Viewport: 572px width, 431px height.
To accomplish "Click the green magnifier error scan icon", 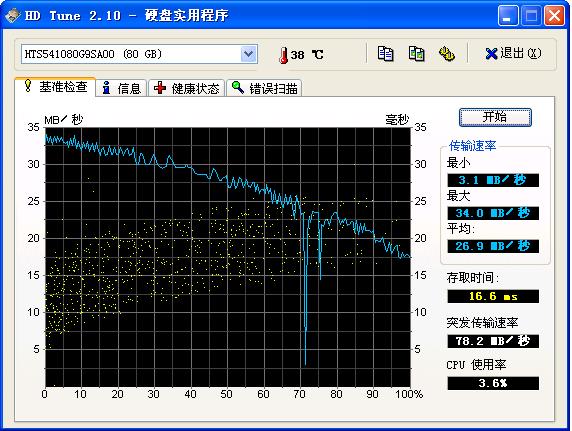I will click(238, 87).
